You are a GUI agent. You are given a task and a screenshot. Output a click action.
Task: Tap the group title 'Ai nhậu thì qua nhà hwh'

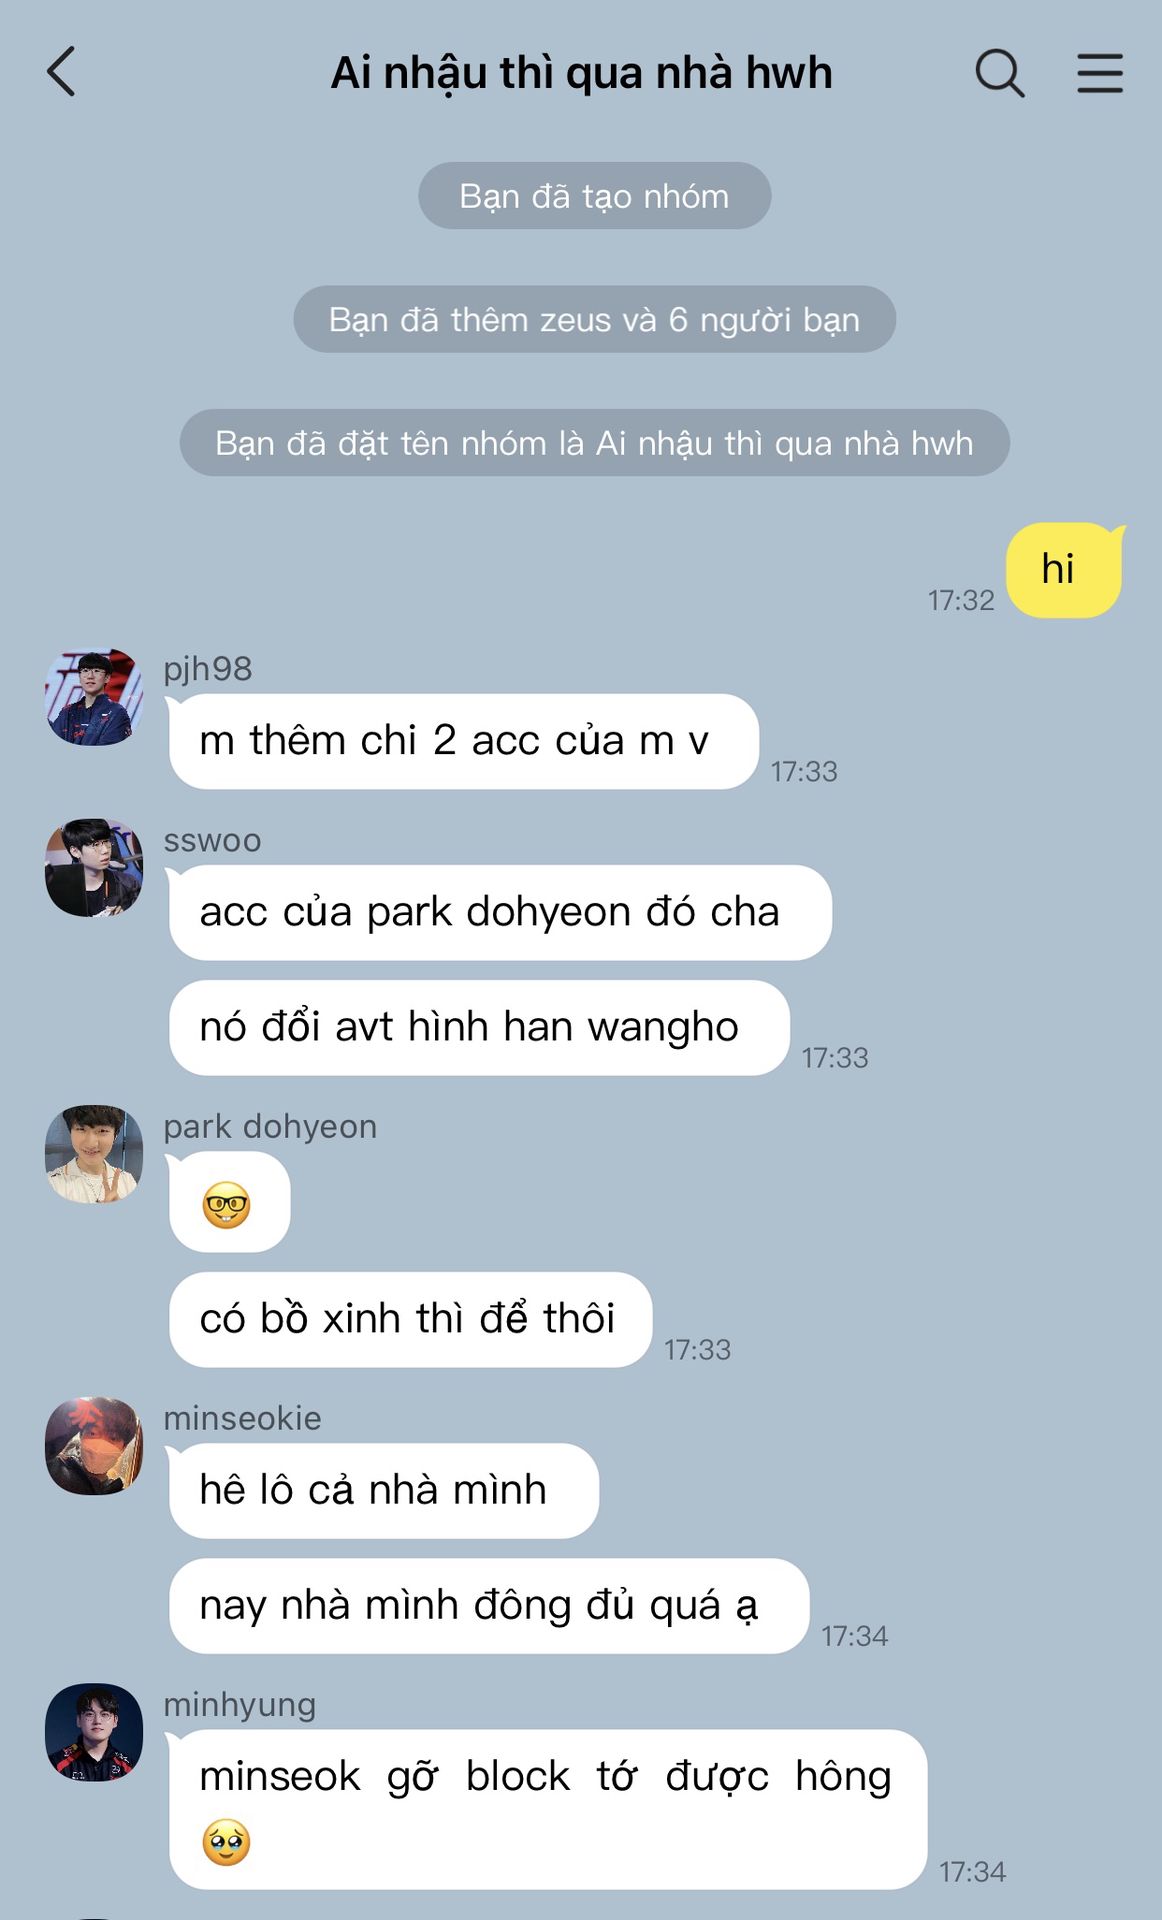[581, 73]
